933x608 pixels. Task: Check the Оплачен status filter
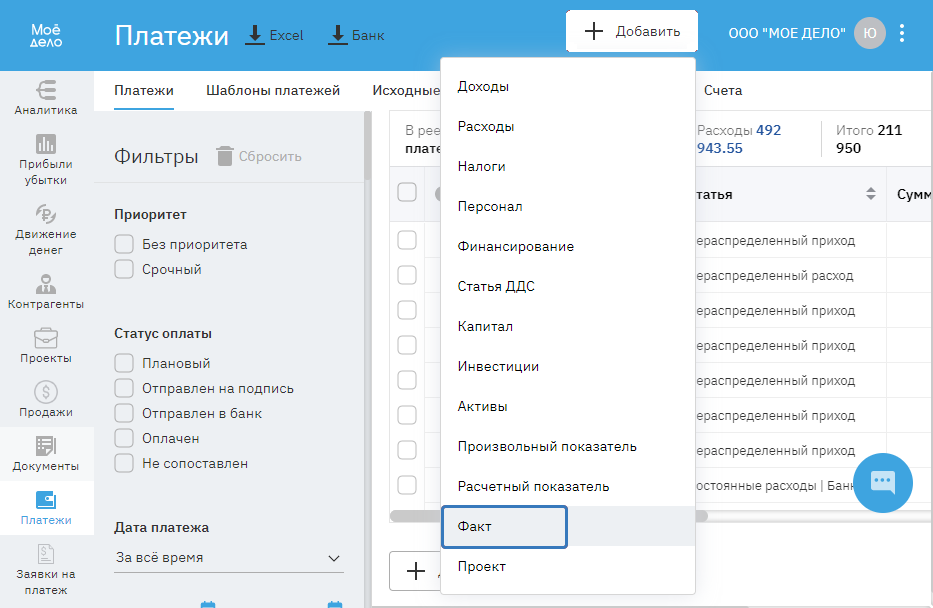124,438
